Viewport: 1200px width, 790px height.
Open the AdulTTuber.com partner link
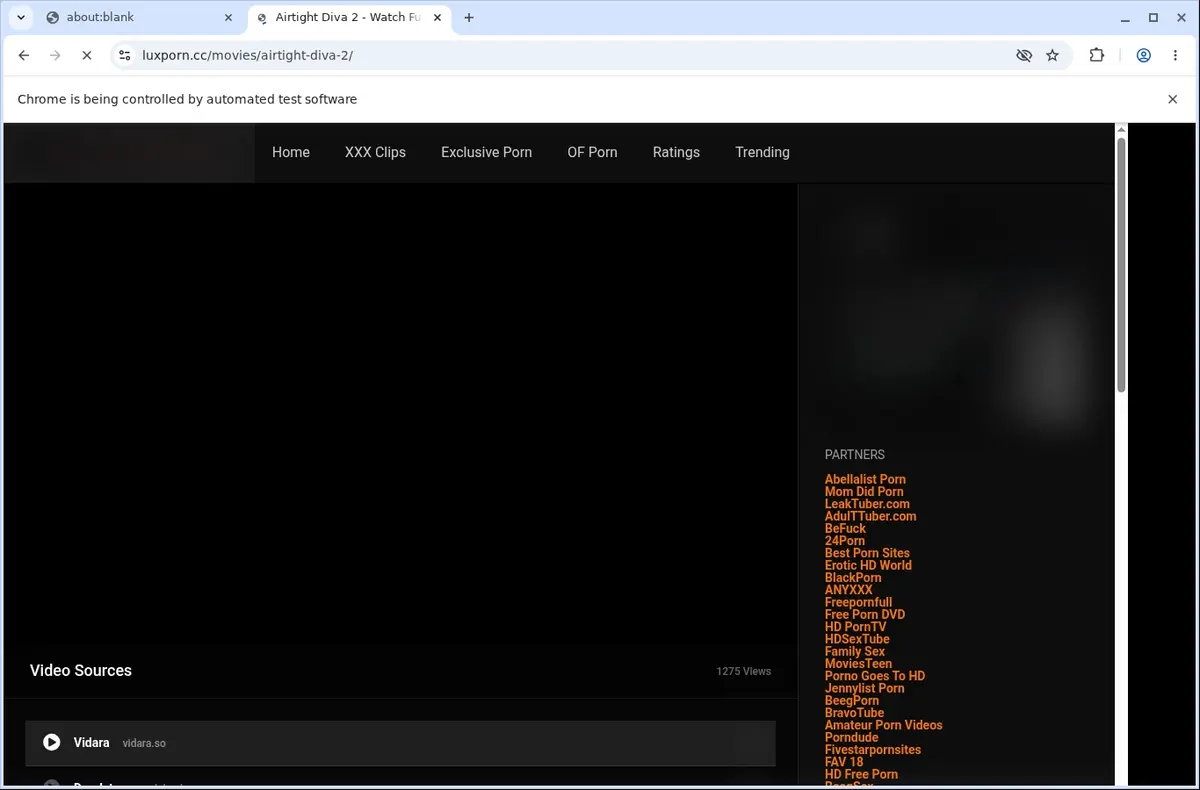[870, 516]
